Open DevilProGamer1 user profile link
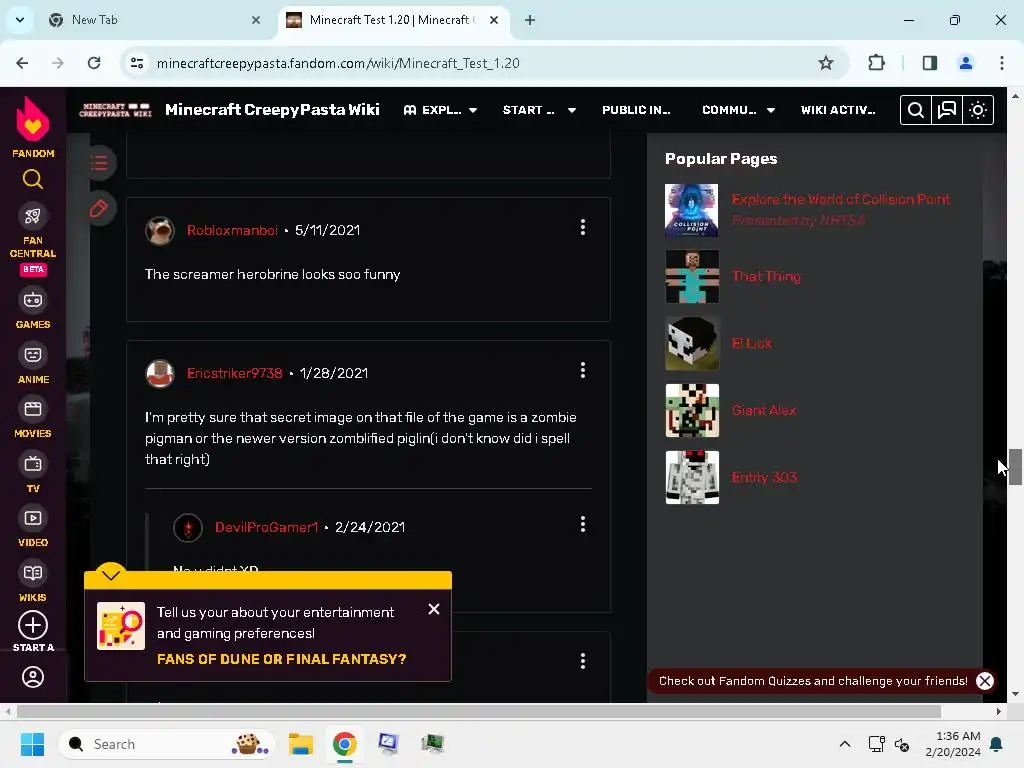1024x768 pixels. coord(266,527)
